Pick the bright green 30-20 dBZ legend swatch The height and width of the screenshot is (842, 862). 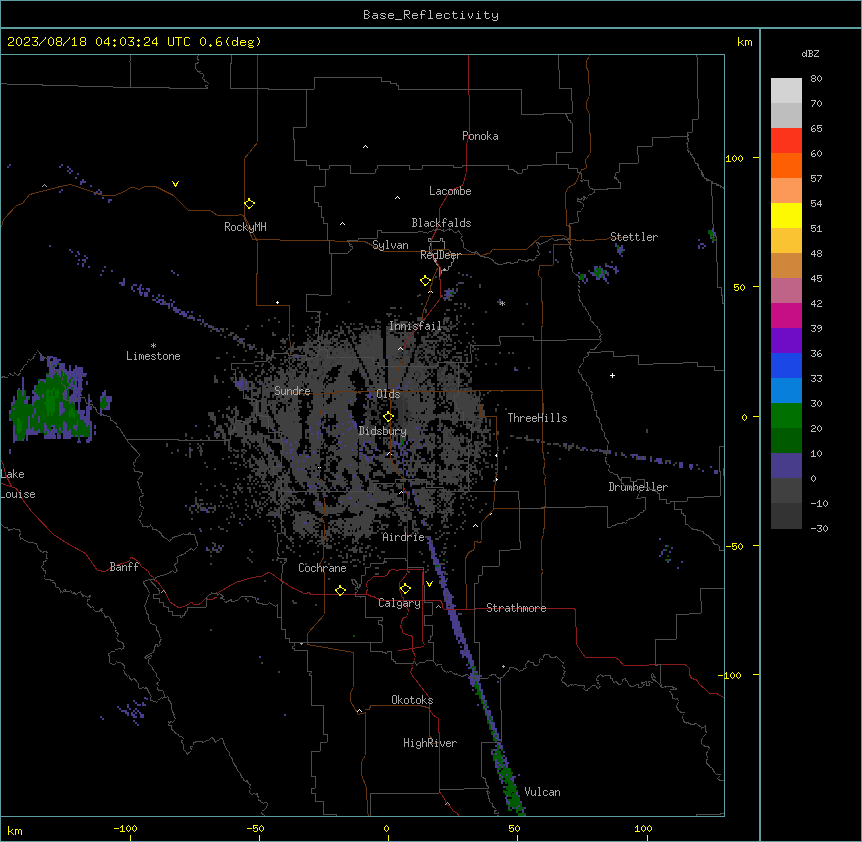(786, 416)
